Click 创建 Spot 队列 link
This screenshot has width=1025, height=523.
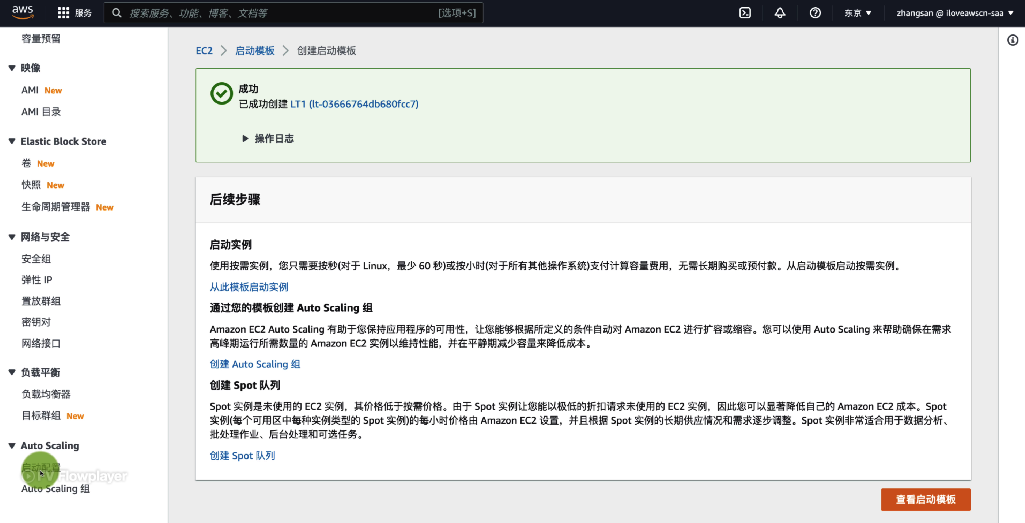tap(243, 456)
